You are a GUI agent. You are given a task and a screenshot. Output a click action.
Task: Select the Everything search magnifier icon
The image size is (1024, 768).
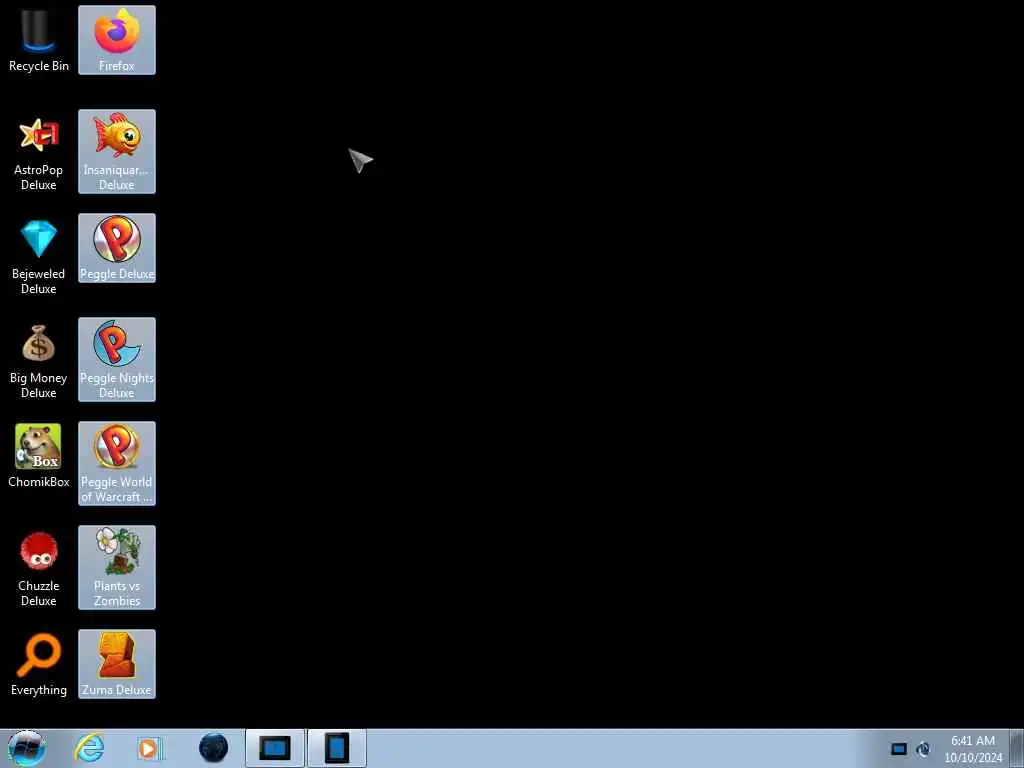point(39,664)
